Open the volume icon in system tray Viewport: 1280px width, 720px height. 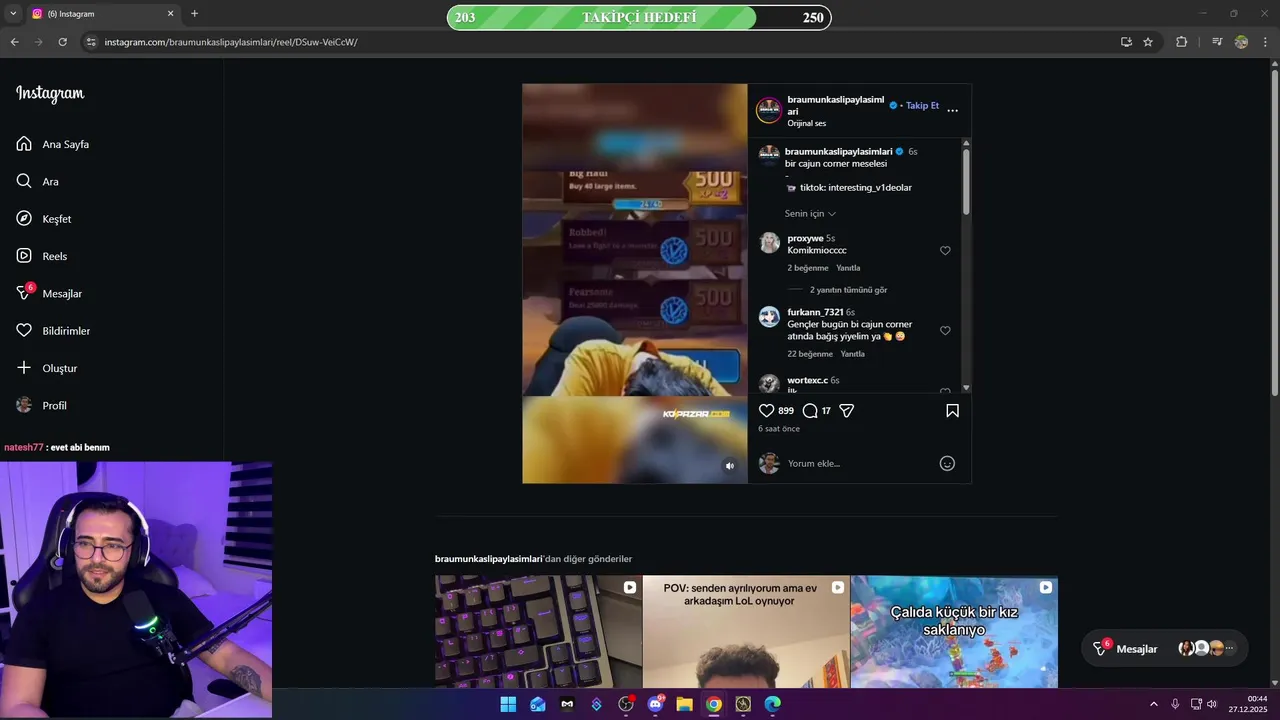coord(1211,704)
